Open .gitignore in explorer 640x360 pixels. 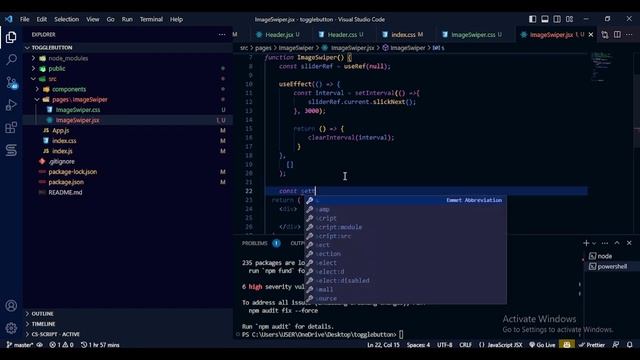point(61,162)
